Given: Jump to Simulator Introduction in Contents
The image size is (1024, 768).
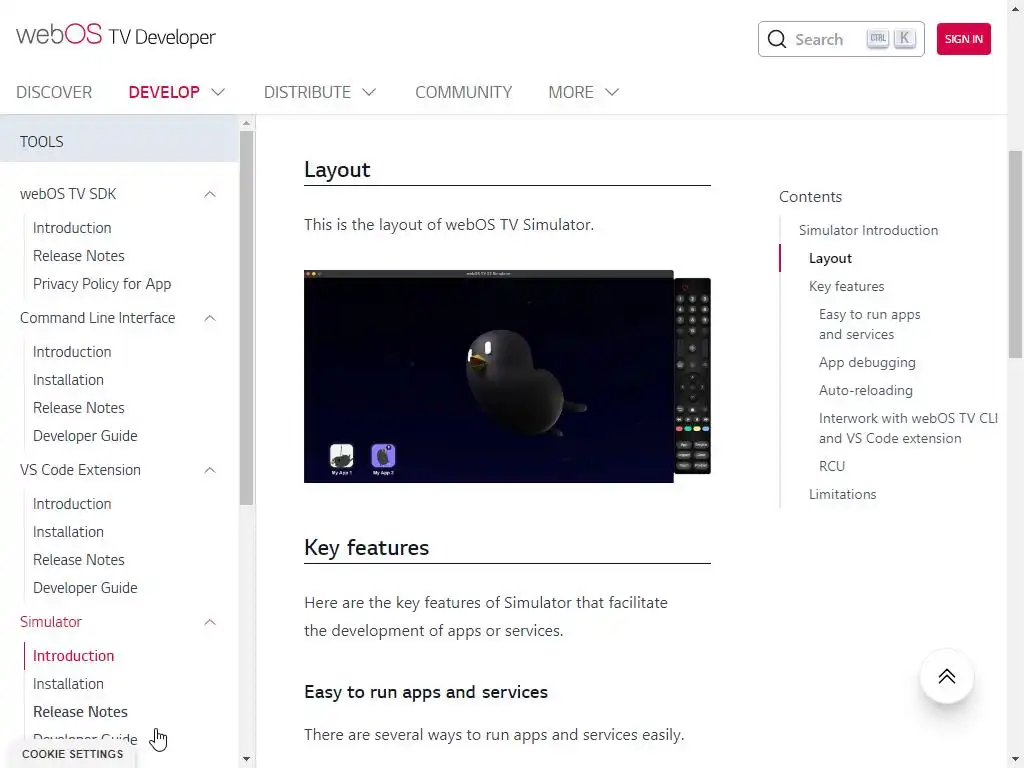Looking at the screenshot, I should pos(868,231).
